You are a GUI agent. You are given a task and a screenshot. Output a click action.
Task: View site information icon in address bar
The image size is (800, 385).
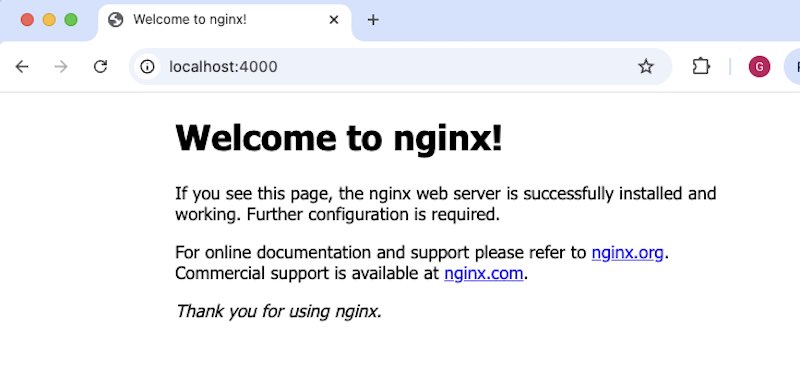pyautogui.click(x=147, y=66)
